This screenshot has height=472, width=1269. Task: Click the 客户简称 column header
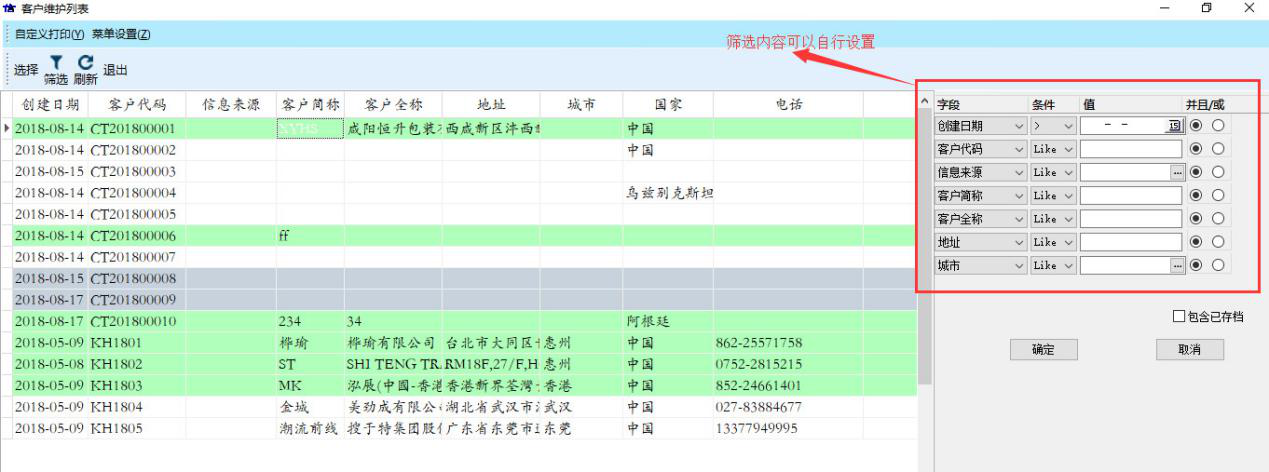310,104
